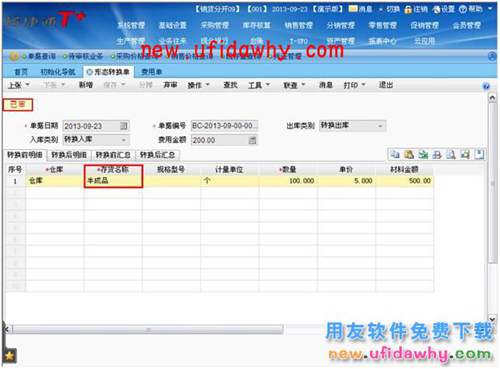Screen dimensions: 500x369
Task: Select the 形态转换单 tab
Action: [x=108, y=72]
